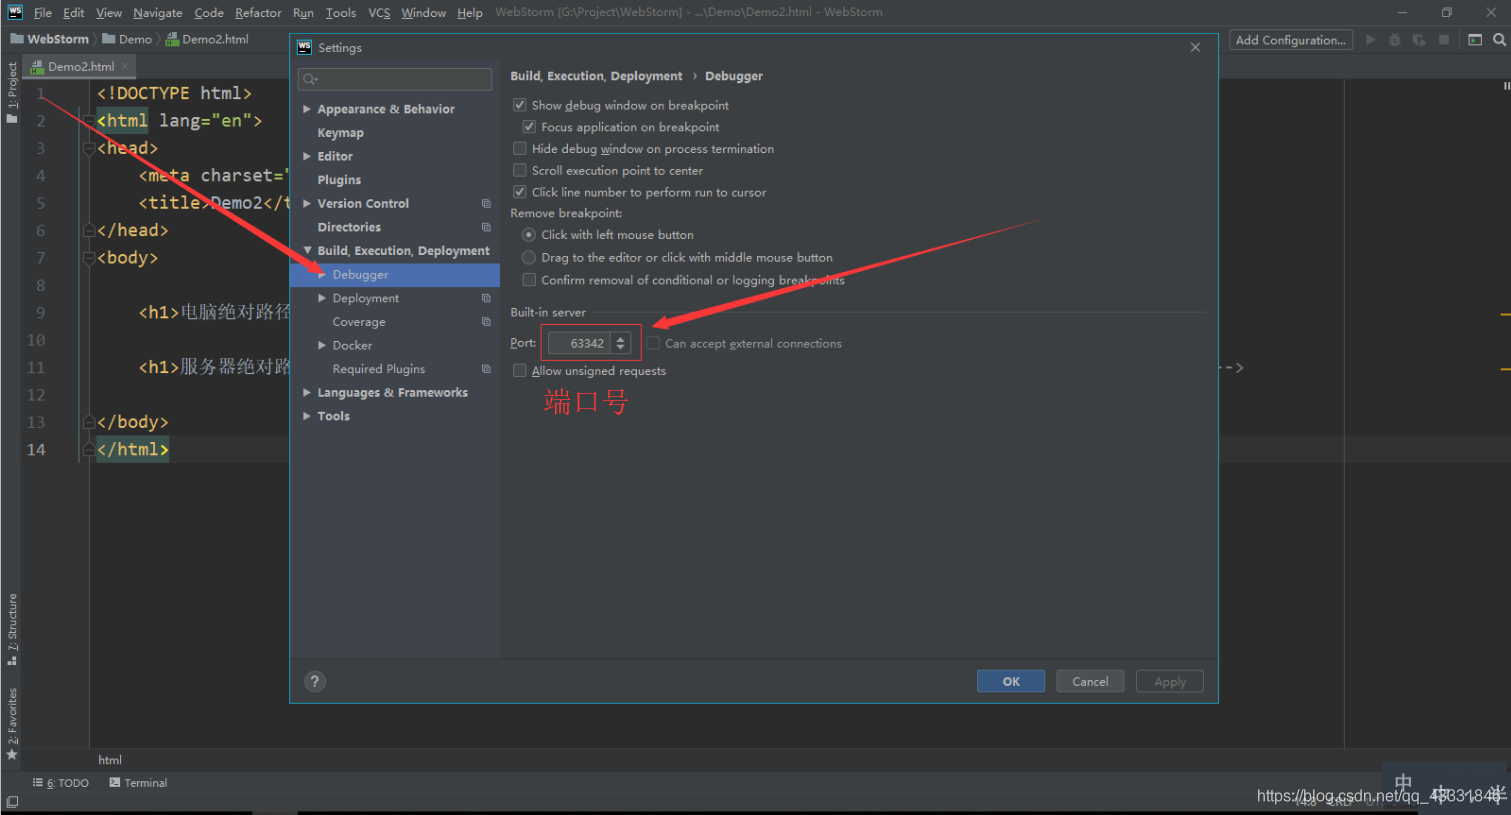Close the Settings dialog with X
The width and height of the screenshot is (1511, 815).
(x=1195, y=47)
